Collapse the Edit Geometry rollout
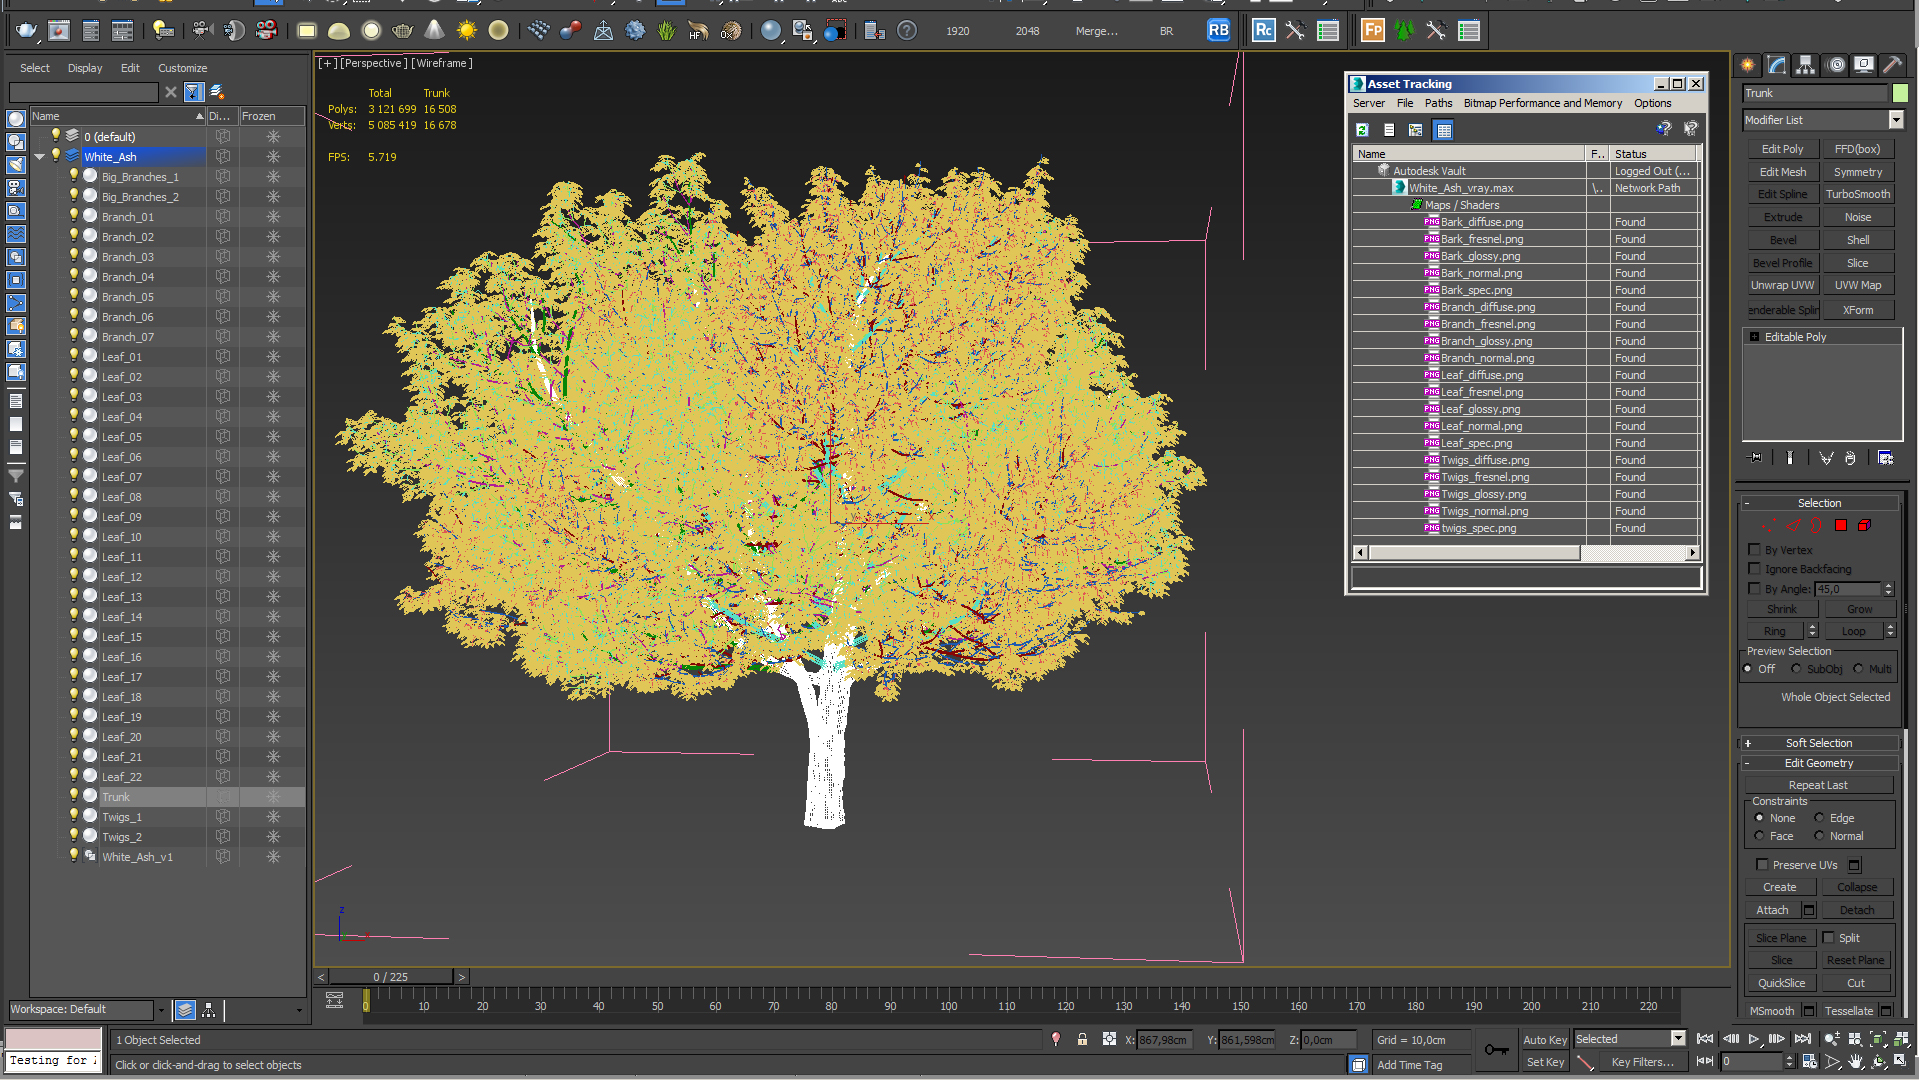 click(x=1819, y=763)
